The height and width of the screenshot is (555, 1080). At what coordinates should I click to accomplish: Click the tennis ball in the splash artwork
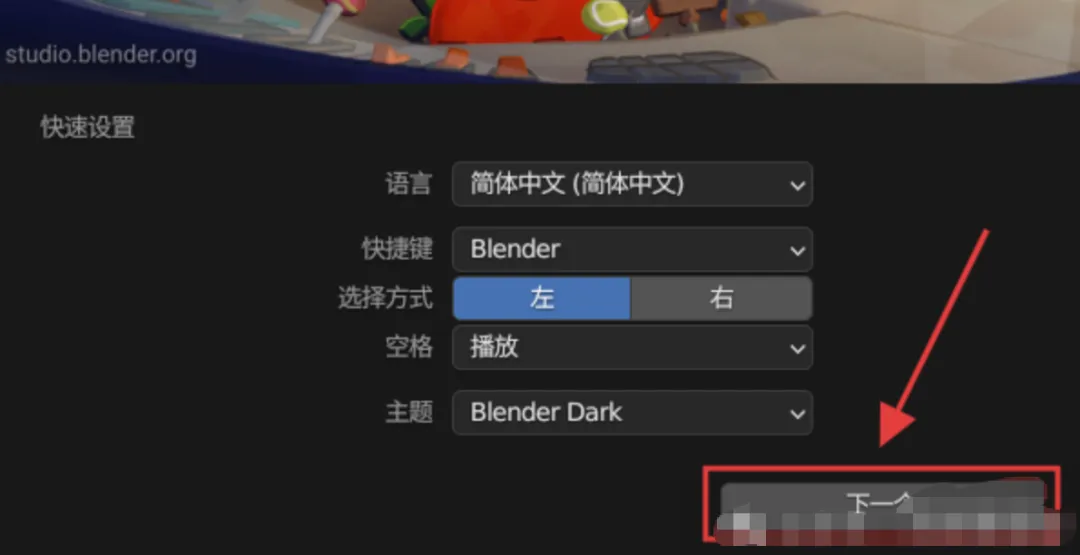(605, 15)
